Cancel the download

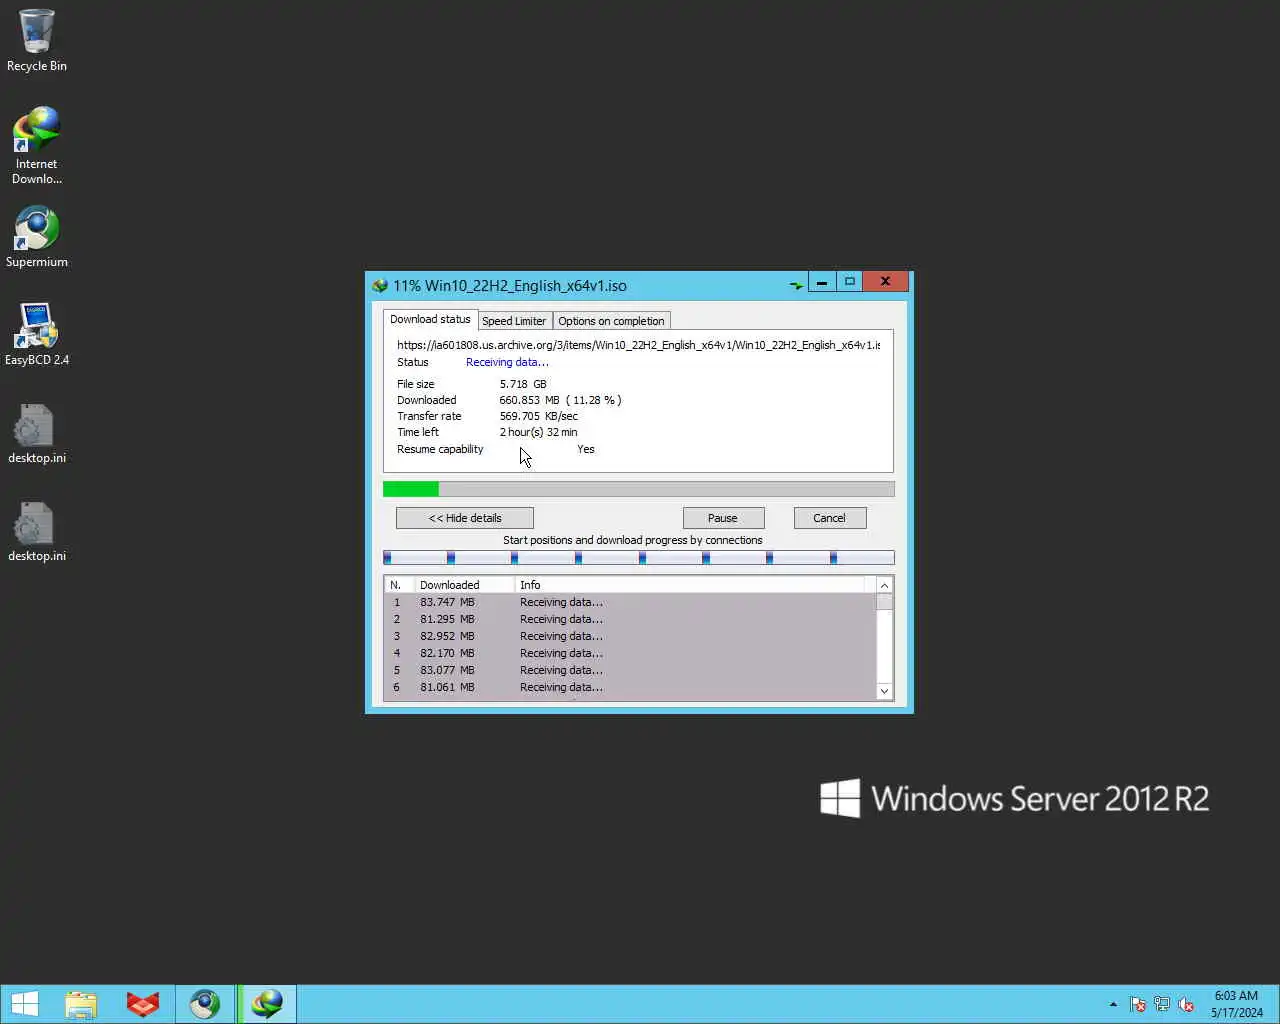(829, 518)
